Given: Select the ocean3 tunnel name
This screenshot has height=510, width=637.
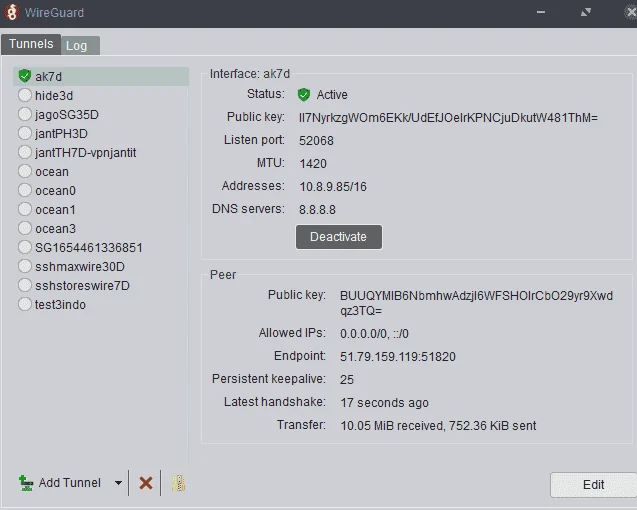Looking at the screenshot, I should (55, 229).
